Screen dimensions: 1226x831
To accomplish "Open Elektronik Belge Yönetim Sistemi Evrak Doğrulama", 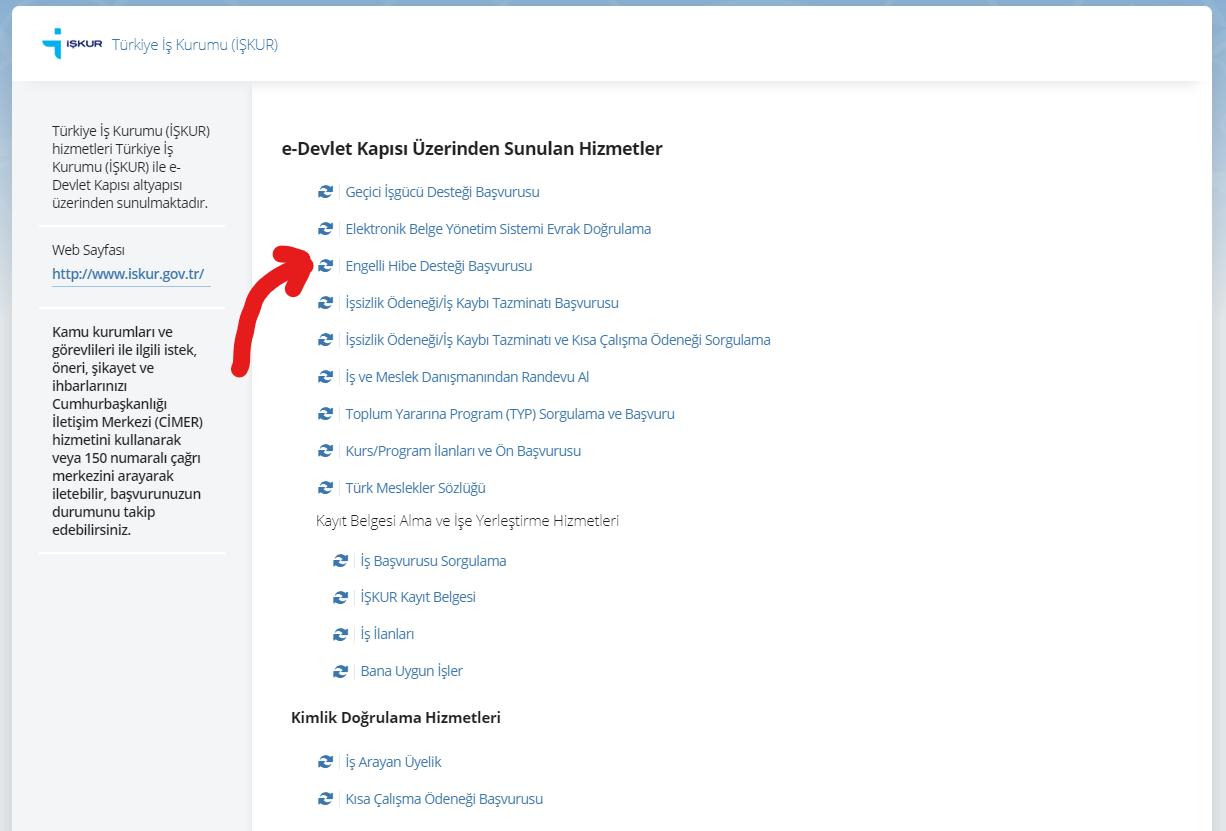I will (498, 229).
